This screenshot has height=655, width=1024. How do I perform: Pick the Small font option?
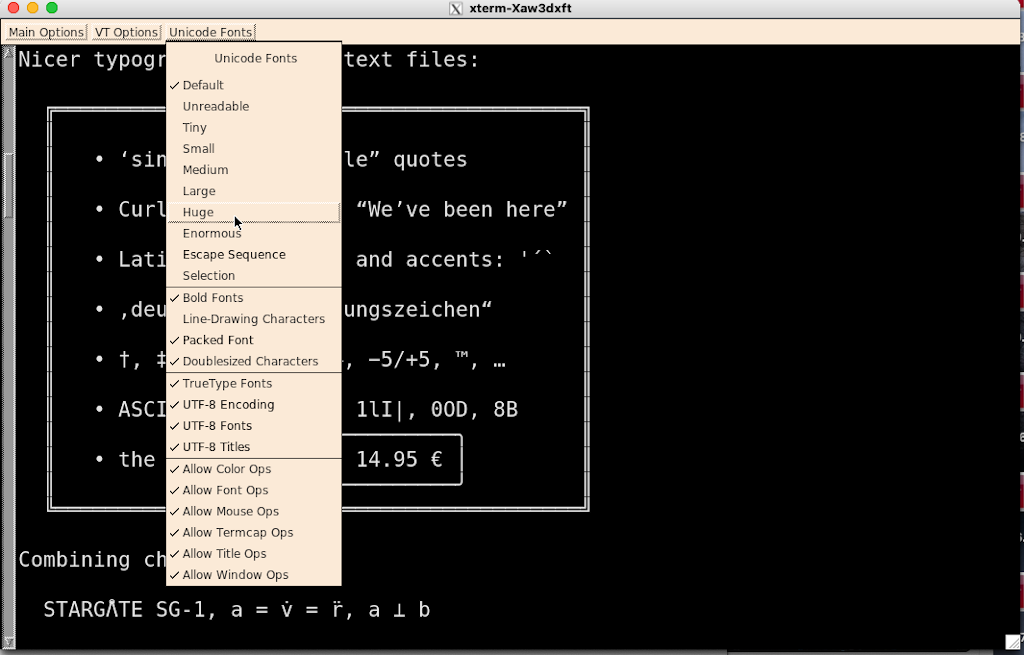[199, 149]
